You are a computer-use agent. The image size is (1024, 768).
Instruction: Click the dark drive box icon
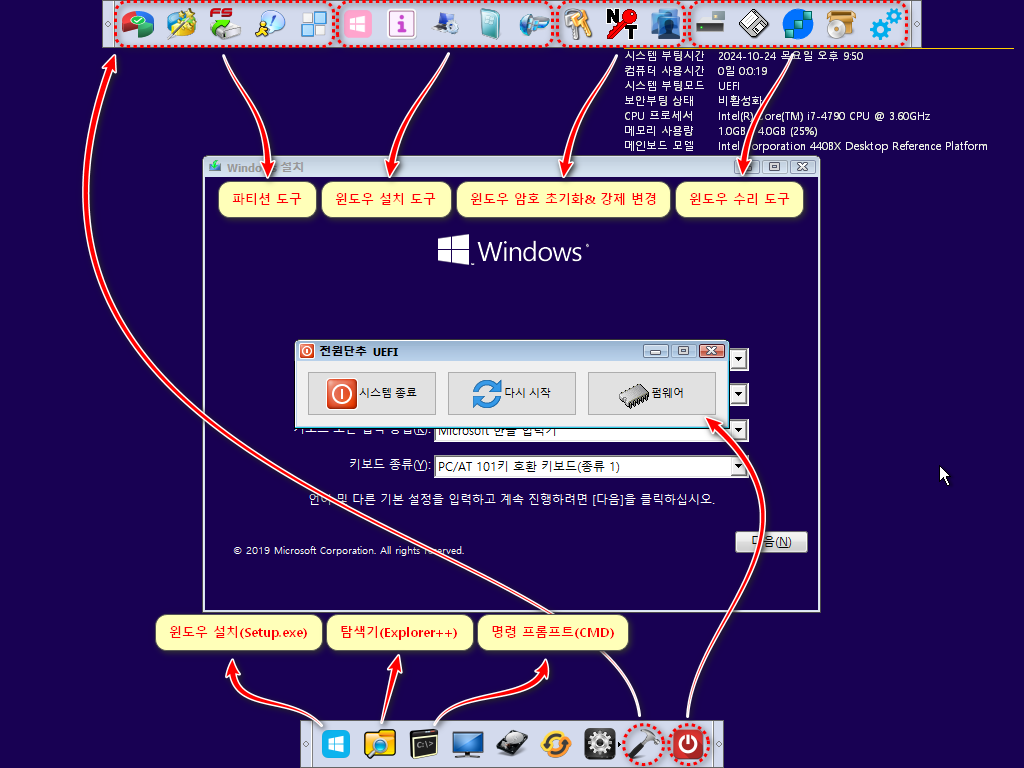(710, 24)
